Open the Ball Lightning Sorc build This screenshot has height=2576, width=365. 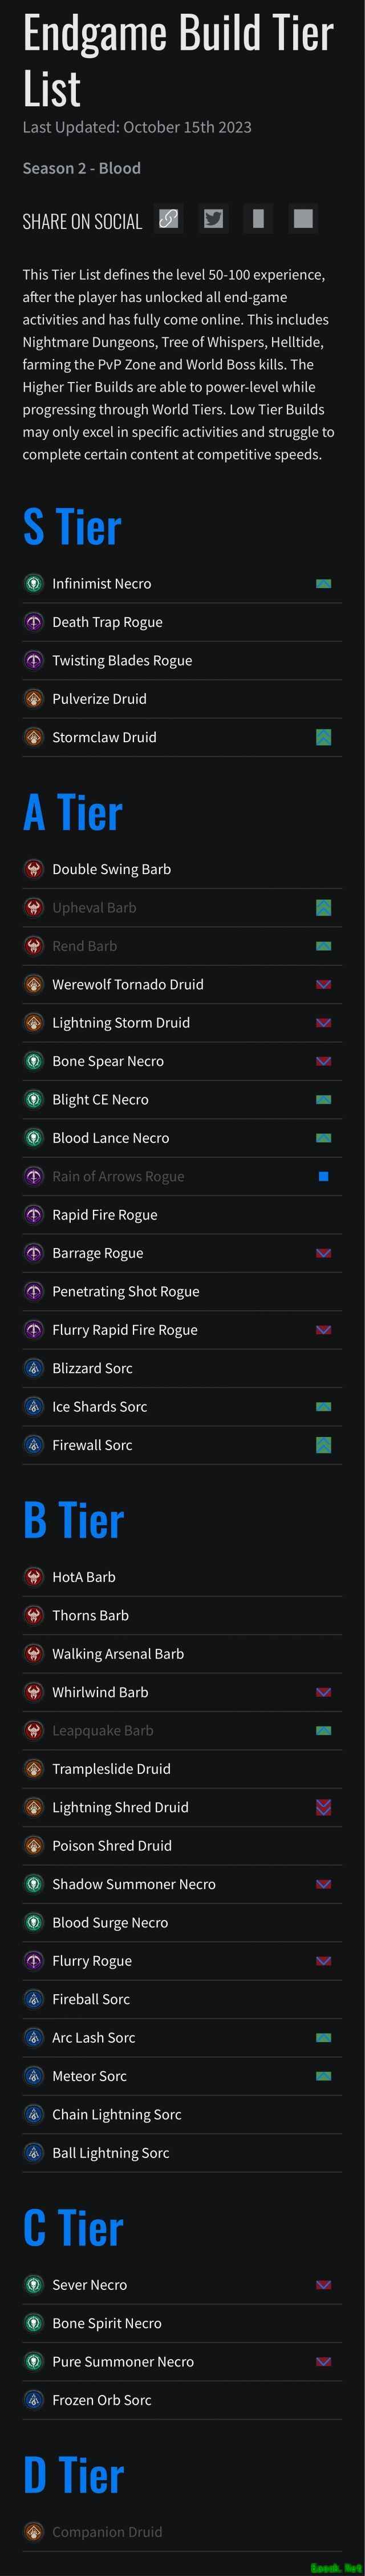click(111, 2153)
